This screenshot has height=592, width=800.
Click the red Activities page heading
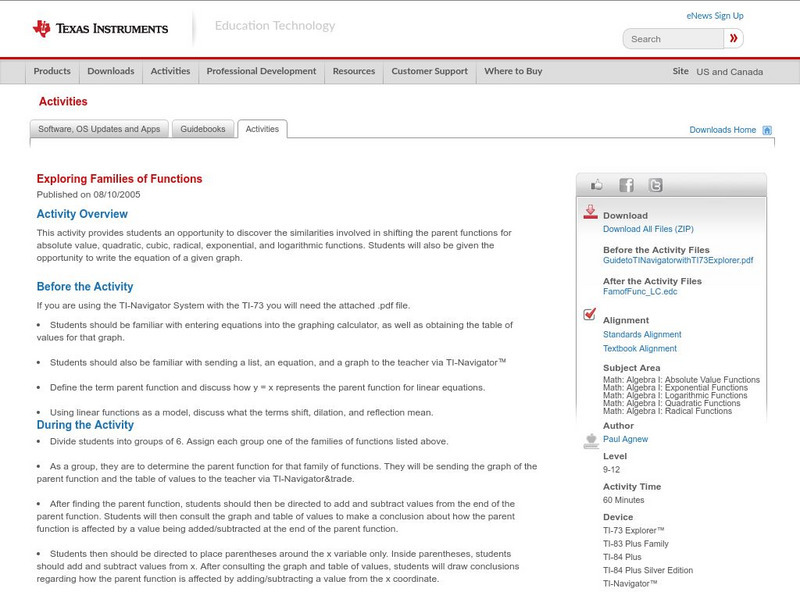point(63,101)
